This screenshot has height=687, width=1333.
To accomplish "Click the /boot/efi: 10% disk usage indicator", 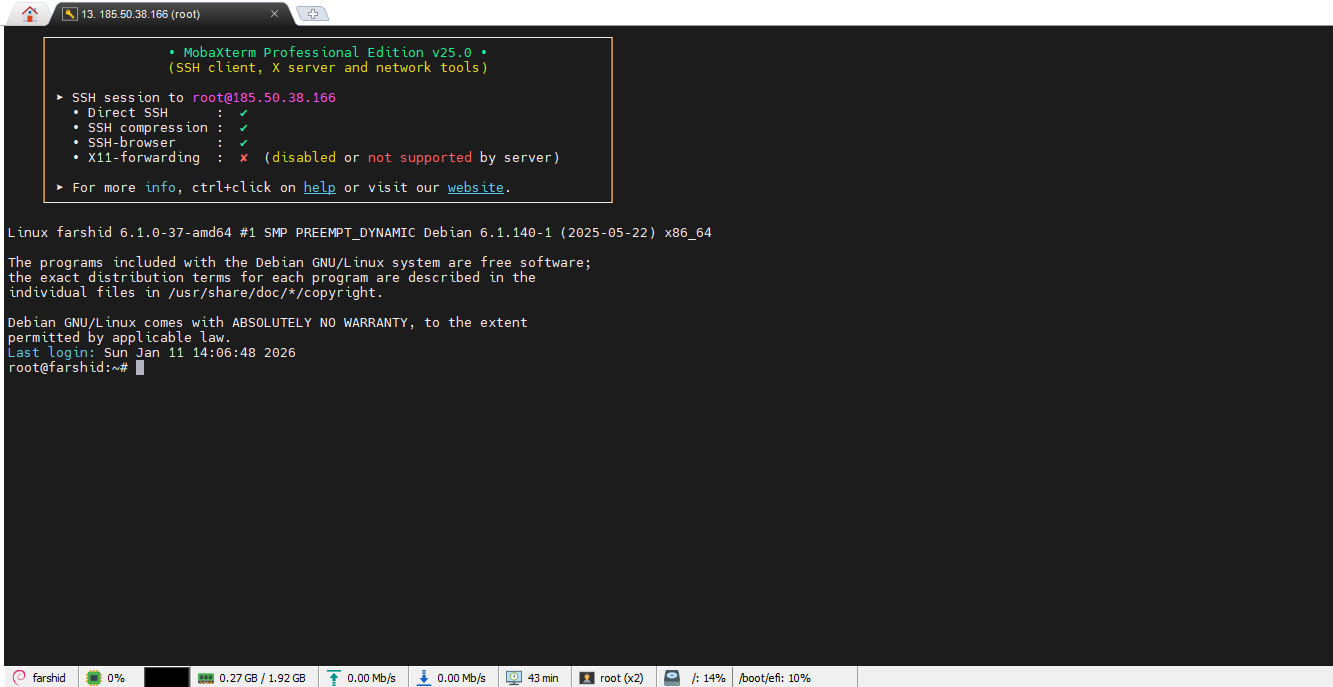I will tap(774, 677).
